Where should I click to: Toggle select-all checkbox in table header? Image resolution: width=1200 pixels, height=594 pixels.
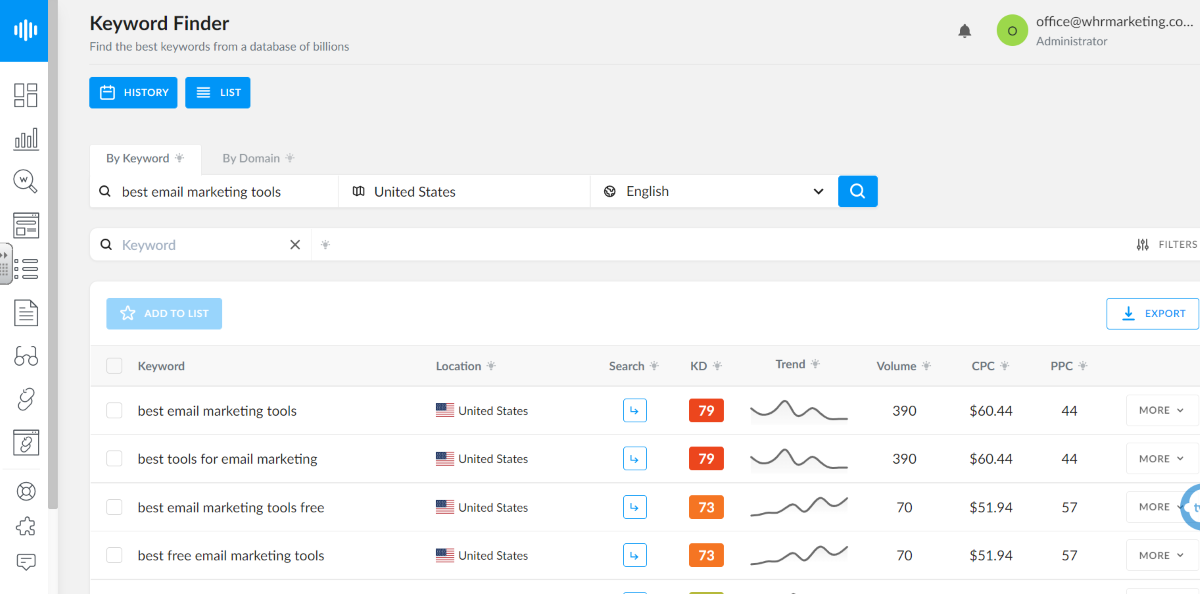coord(114,366)
